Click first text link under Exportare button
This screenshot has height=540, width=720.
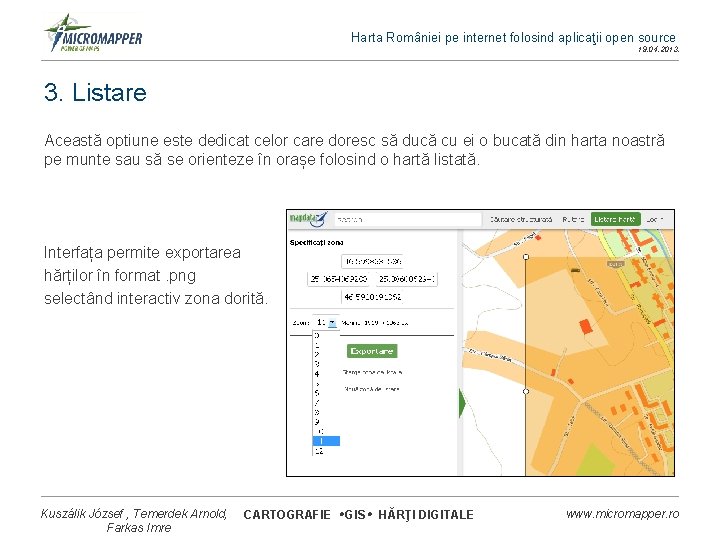coord(372,372)
